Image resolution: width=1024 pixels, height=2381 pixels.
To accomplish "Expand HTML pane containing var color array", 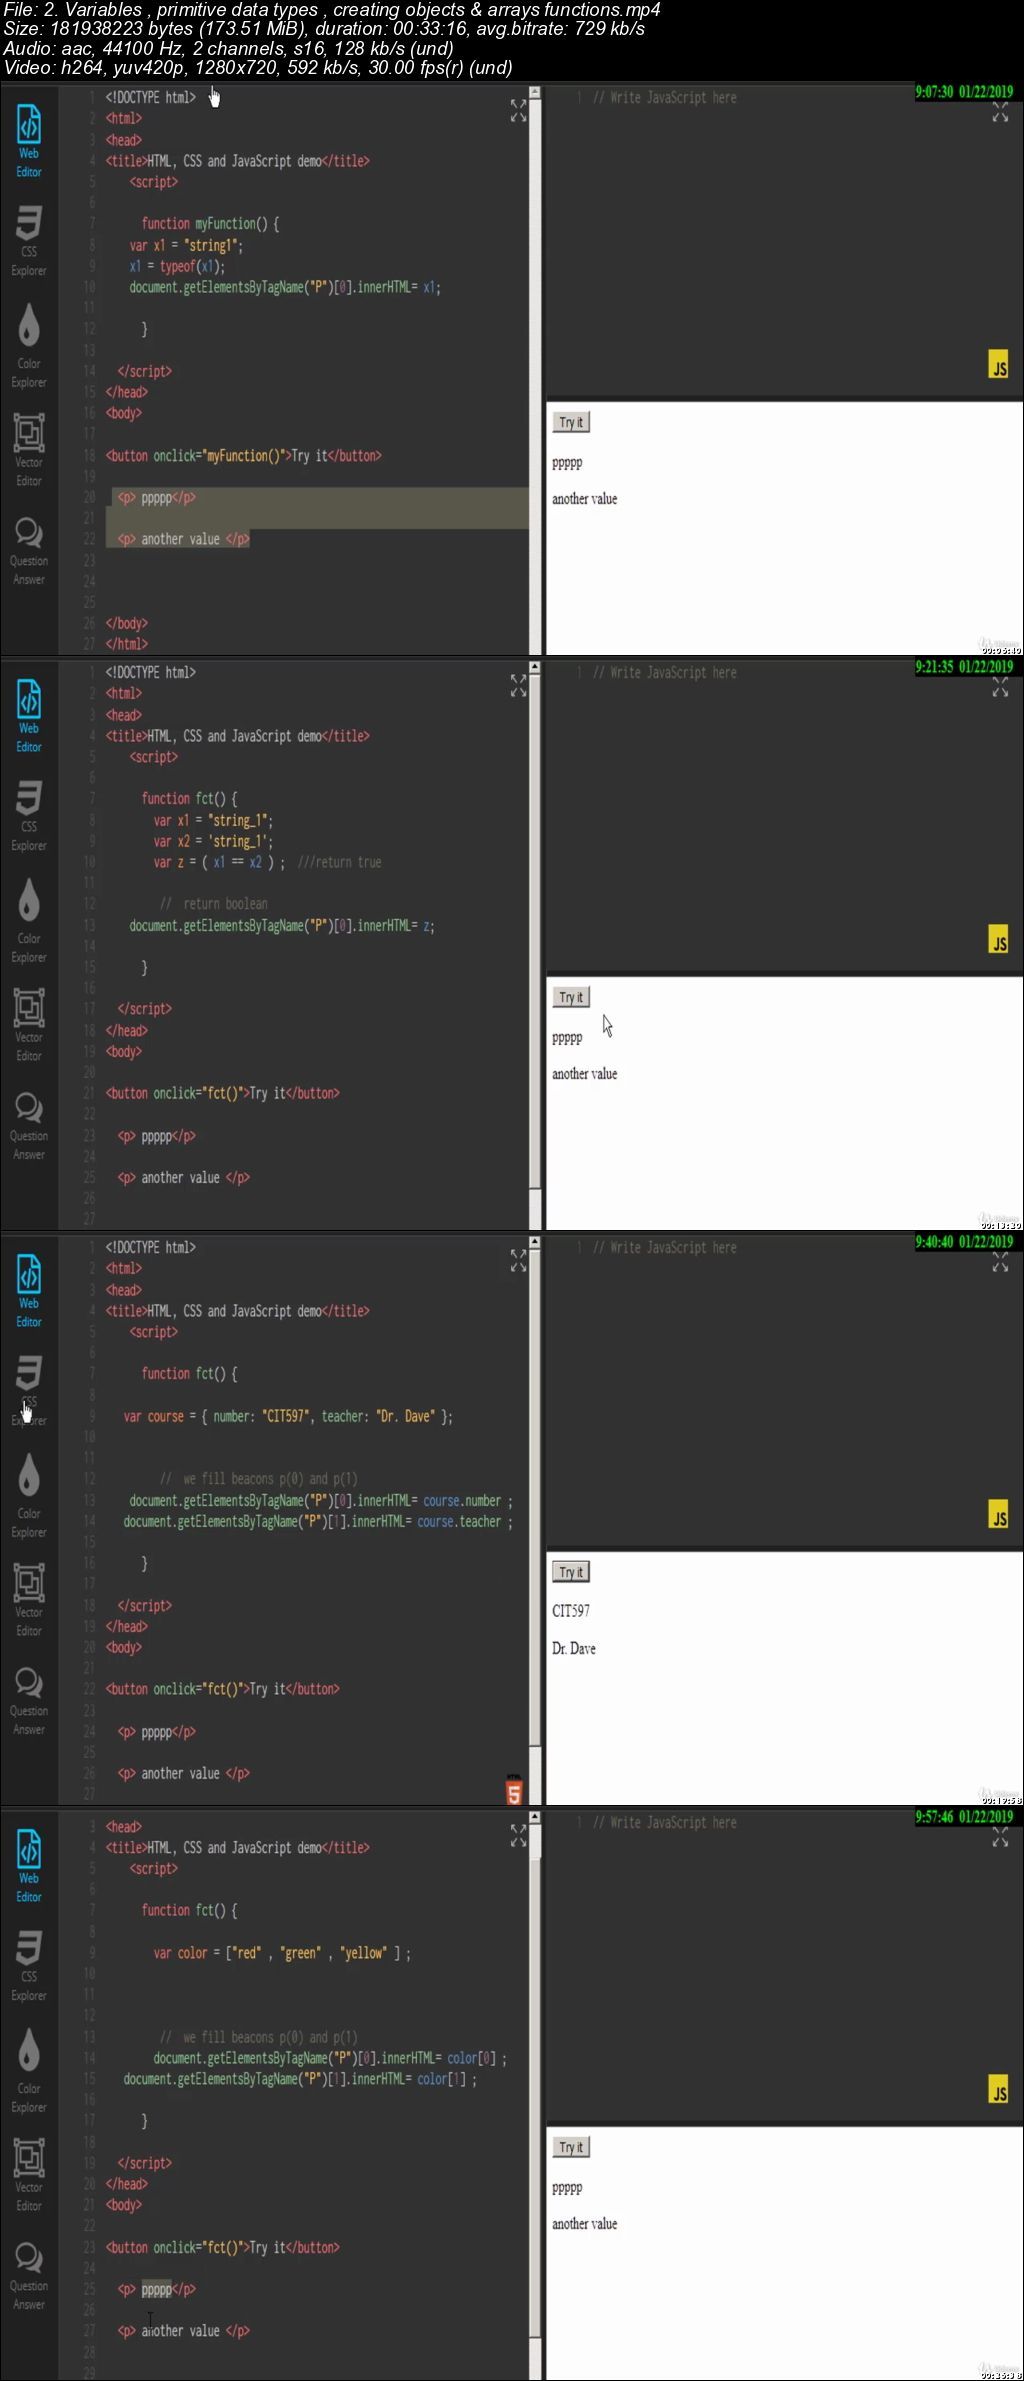I will coord(518,1835).
